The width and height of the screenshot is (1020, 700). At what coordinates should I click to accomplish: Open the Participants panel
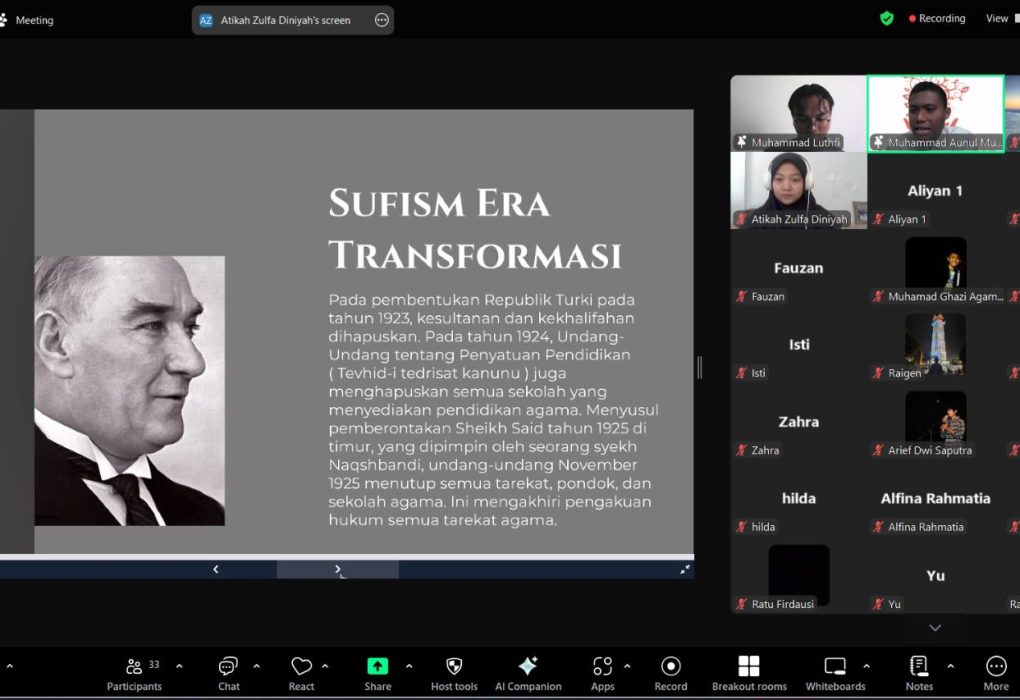pos(134,673)
